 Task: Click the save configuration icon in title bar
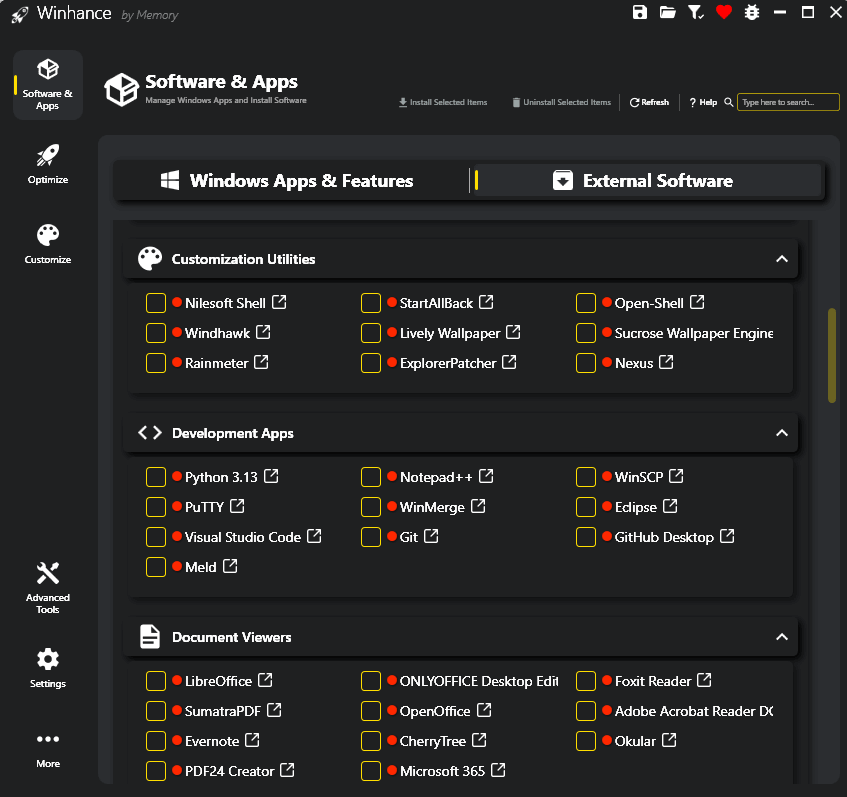(x=640, y=13)
